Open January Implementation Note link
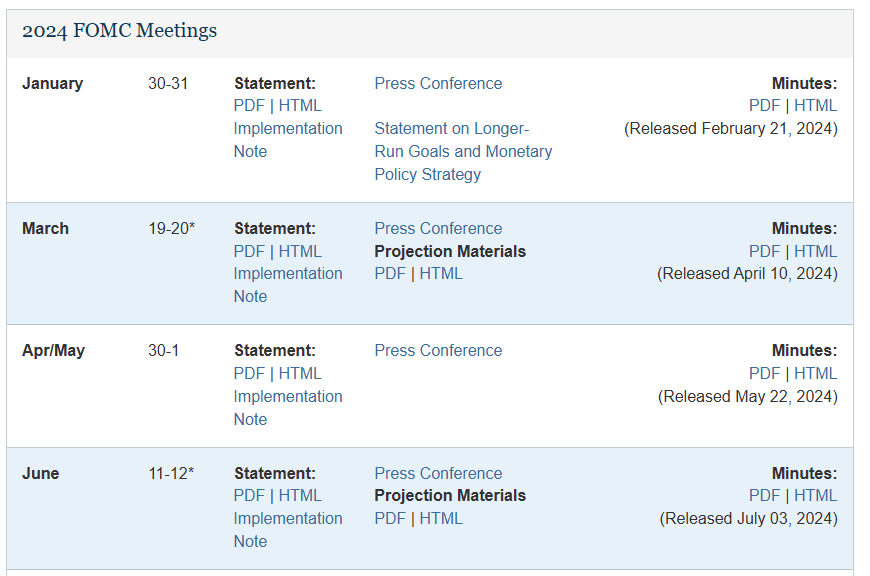 pyautogui.click(x=288, y=140)
